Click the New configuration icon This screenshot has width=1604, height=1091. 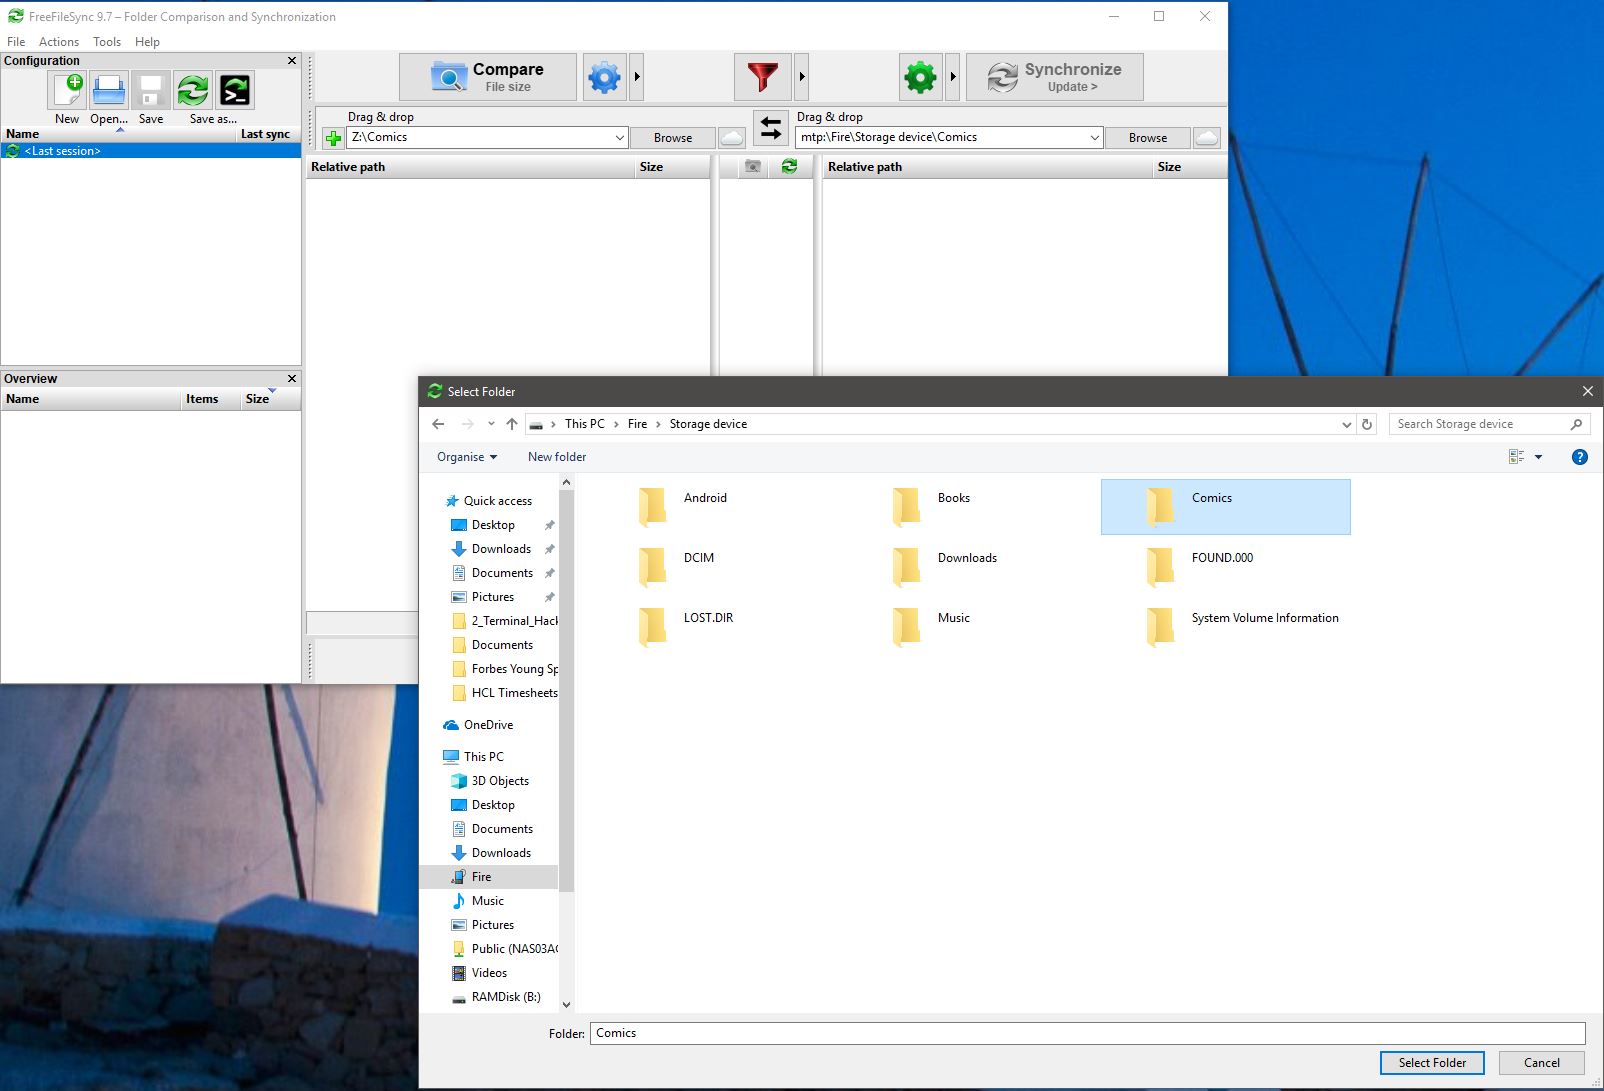67,90
